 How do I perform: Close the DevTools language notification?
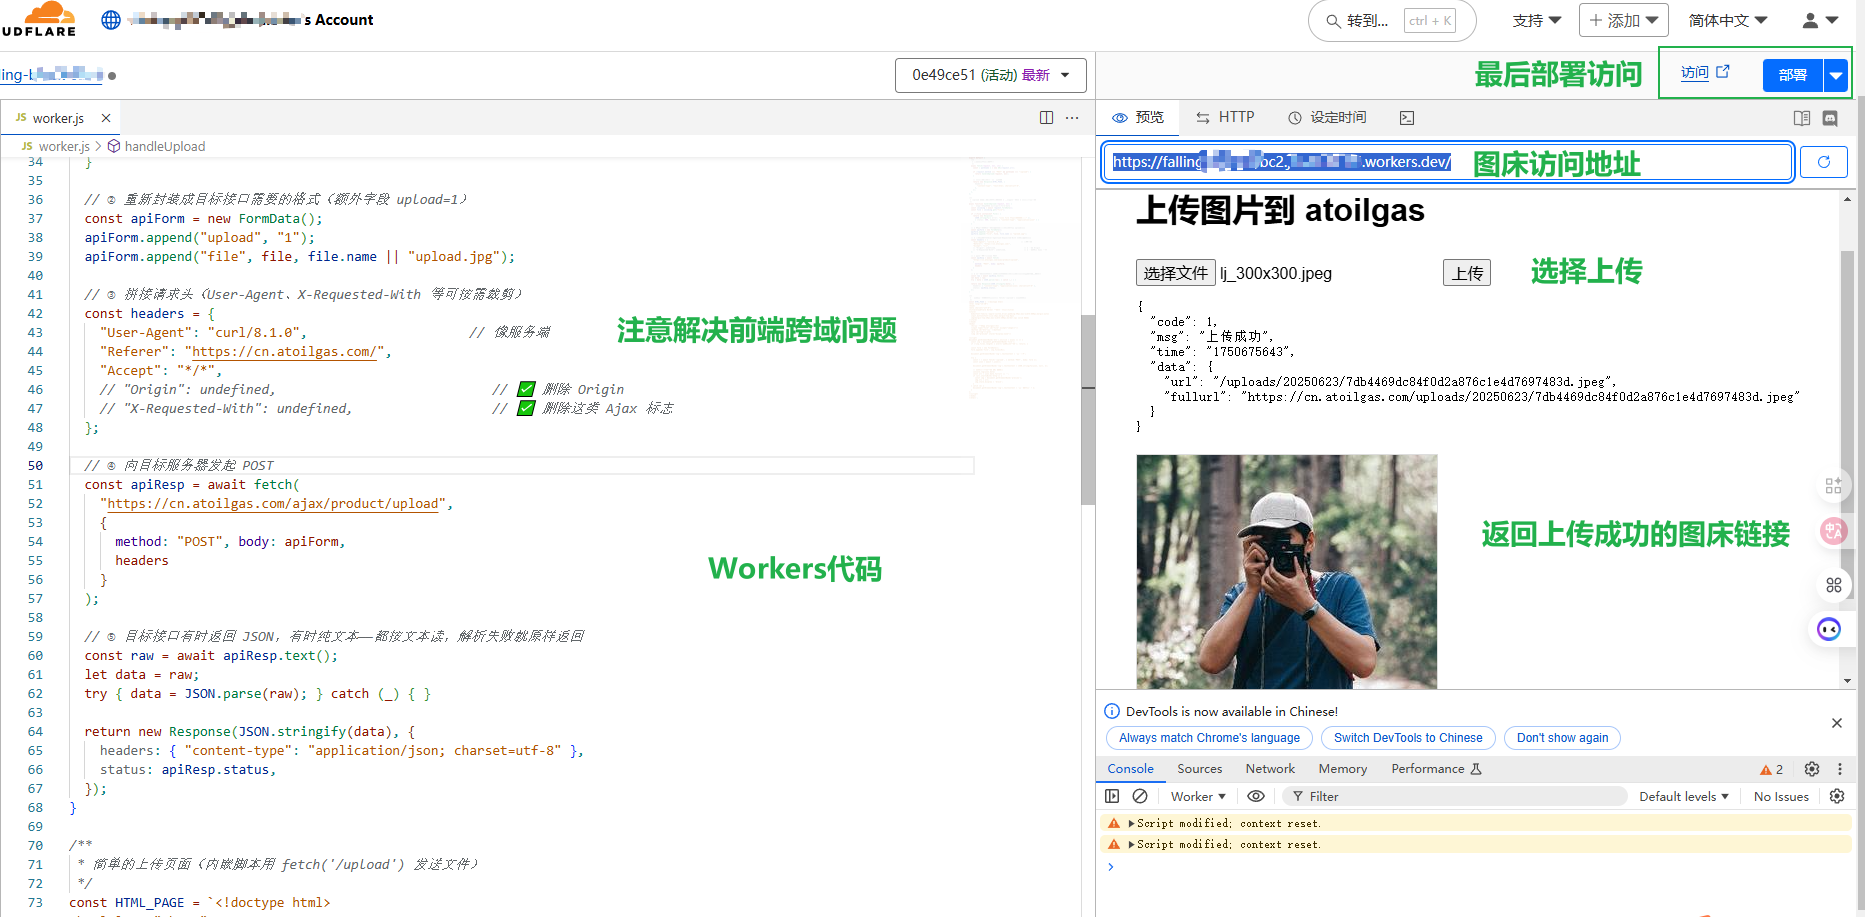point(1837,723)
